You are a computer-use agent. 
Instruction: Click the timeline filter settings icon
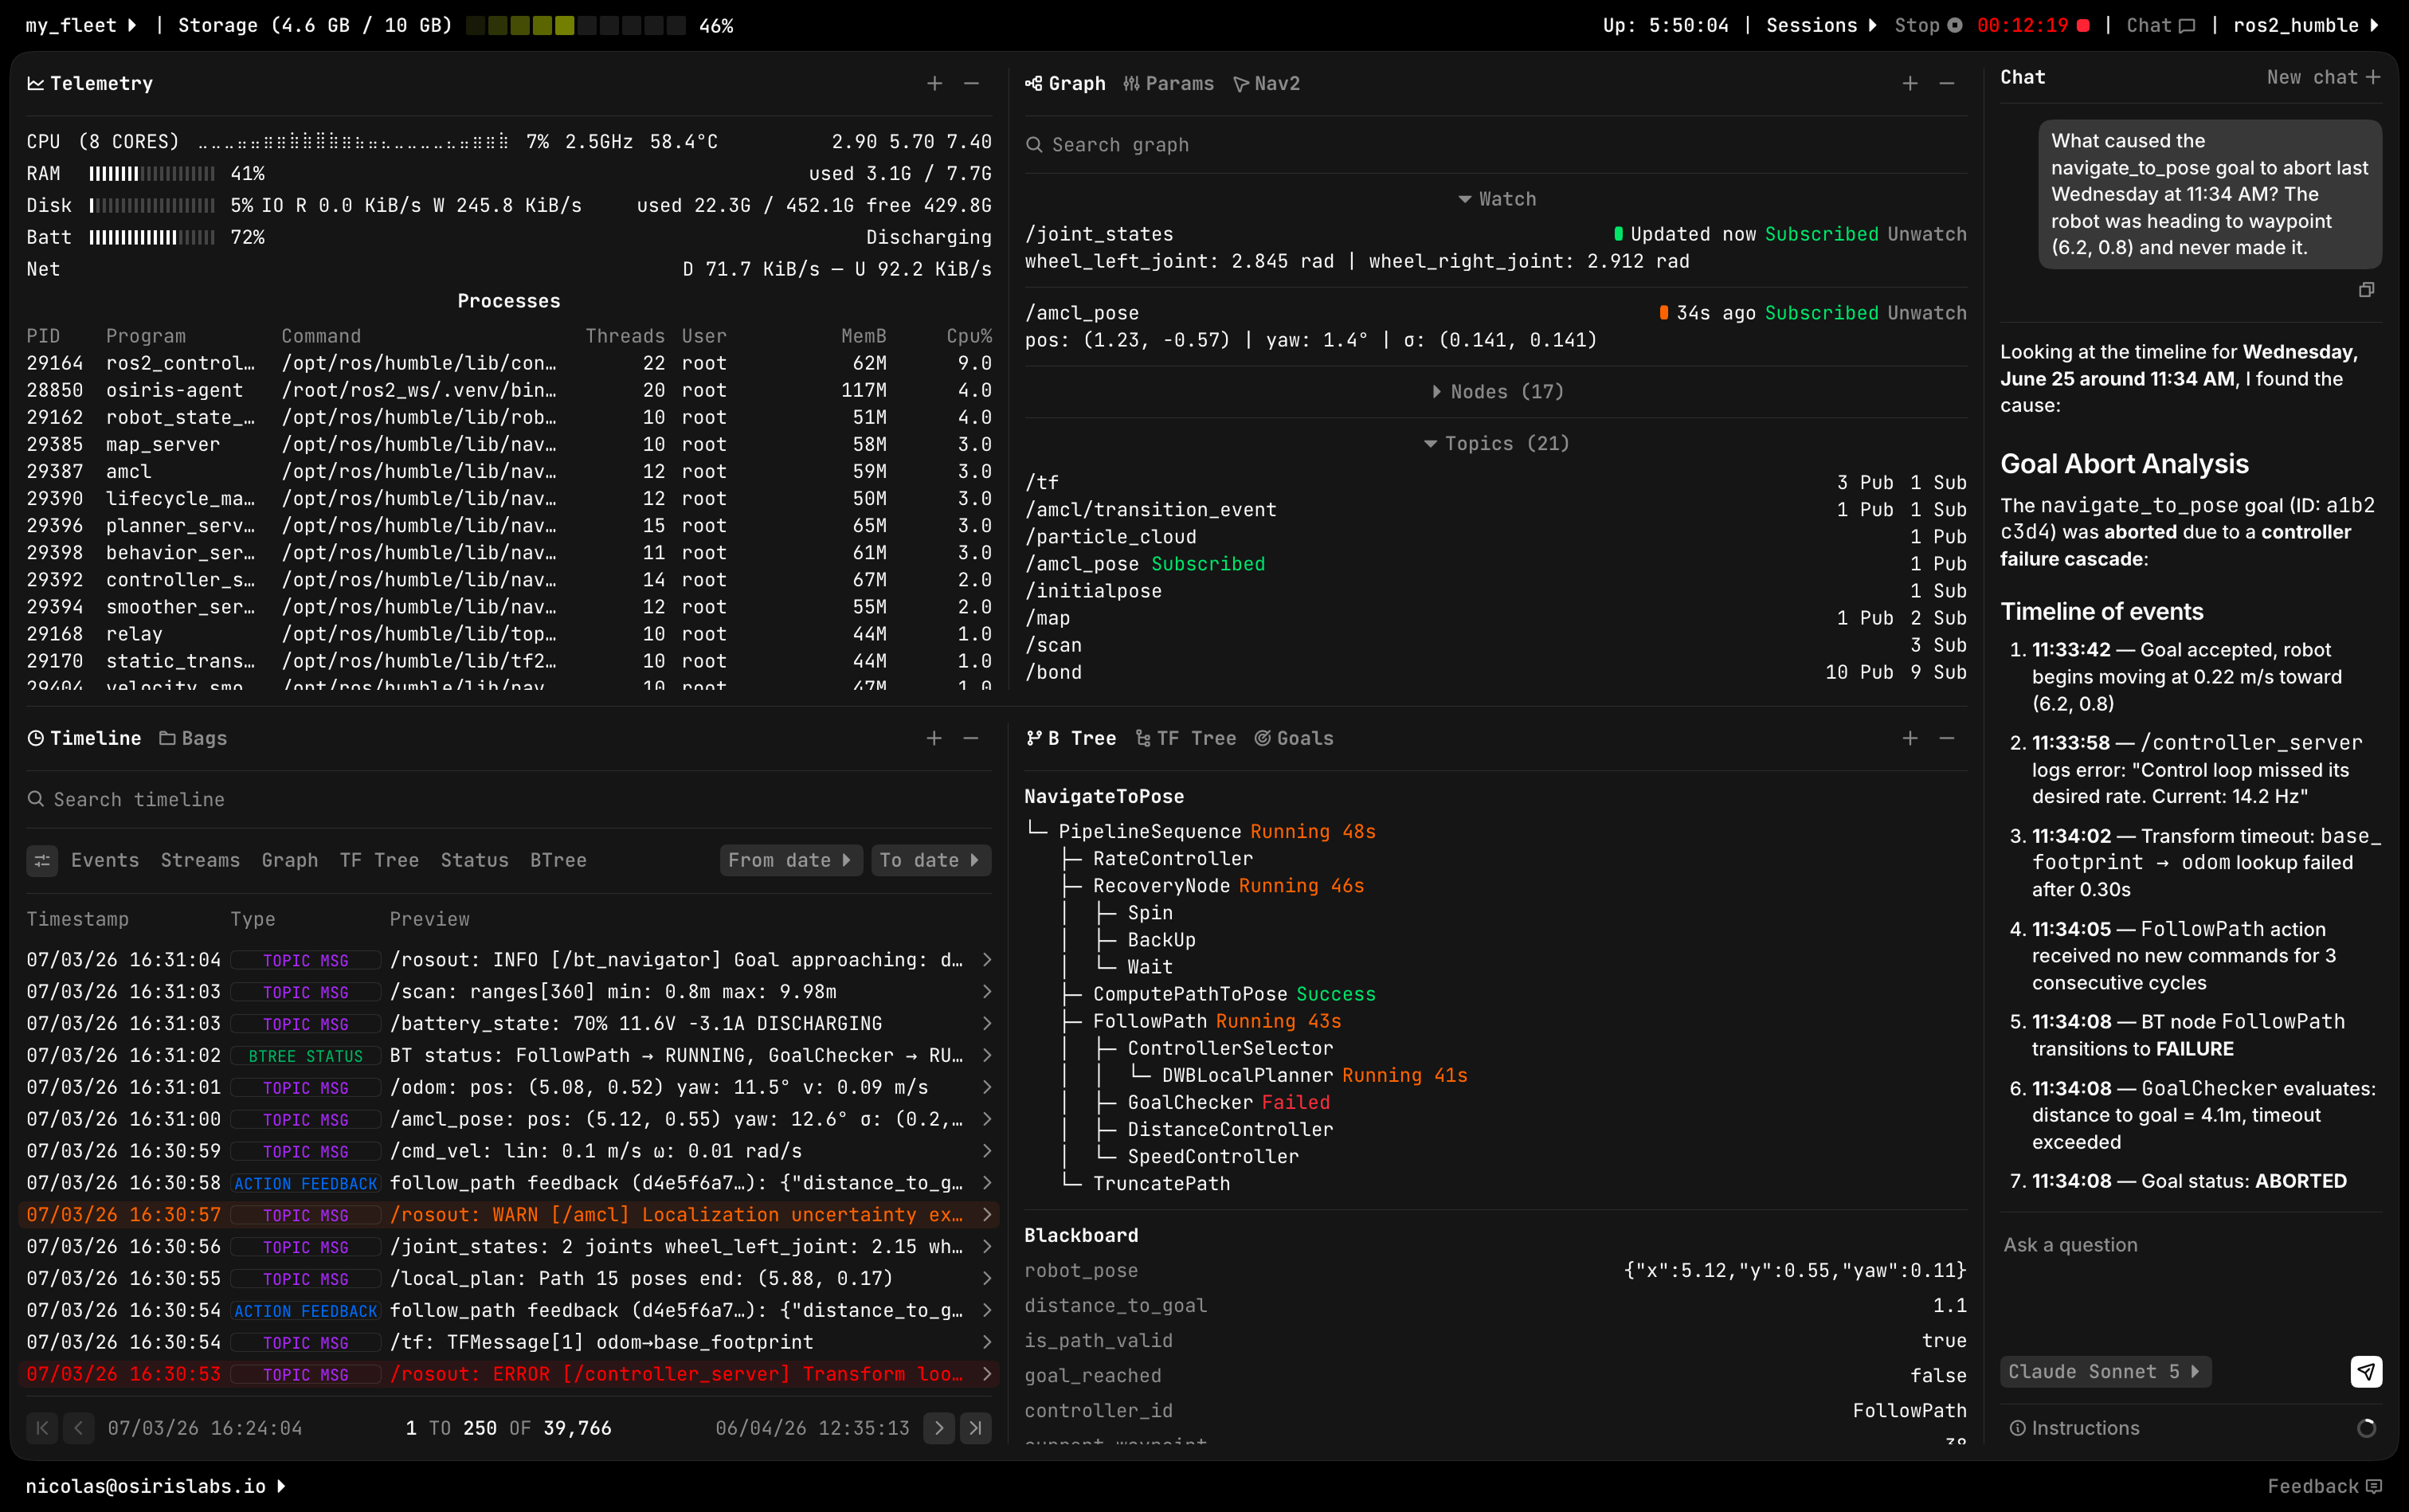point(42,860)
